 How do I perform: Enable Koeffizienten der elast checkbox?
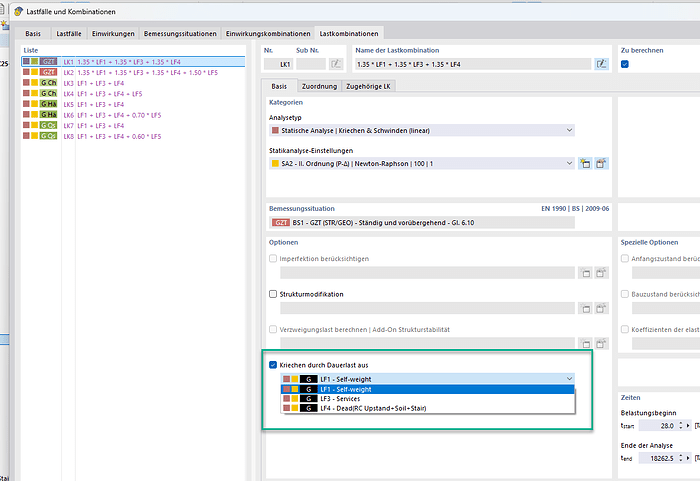(625, 329)
